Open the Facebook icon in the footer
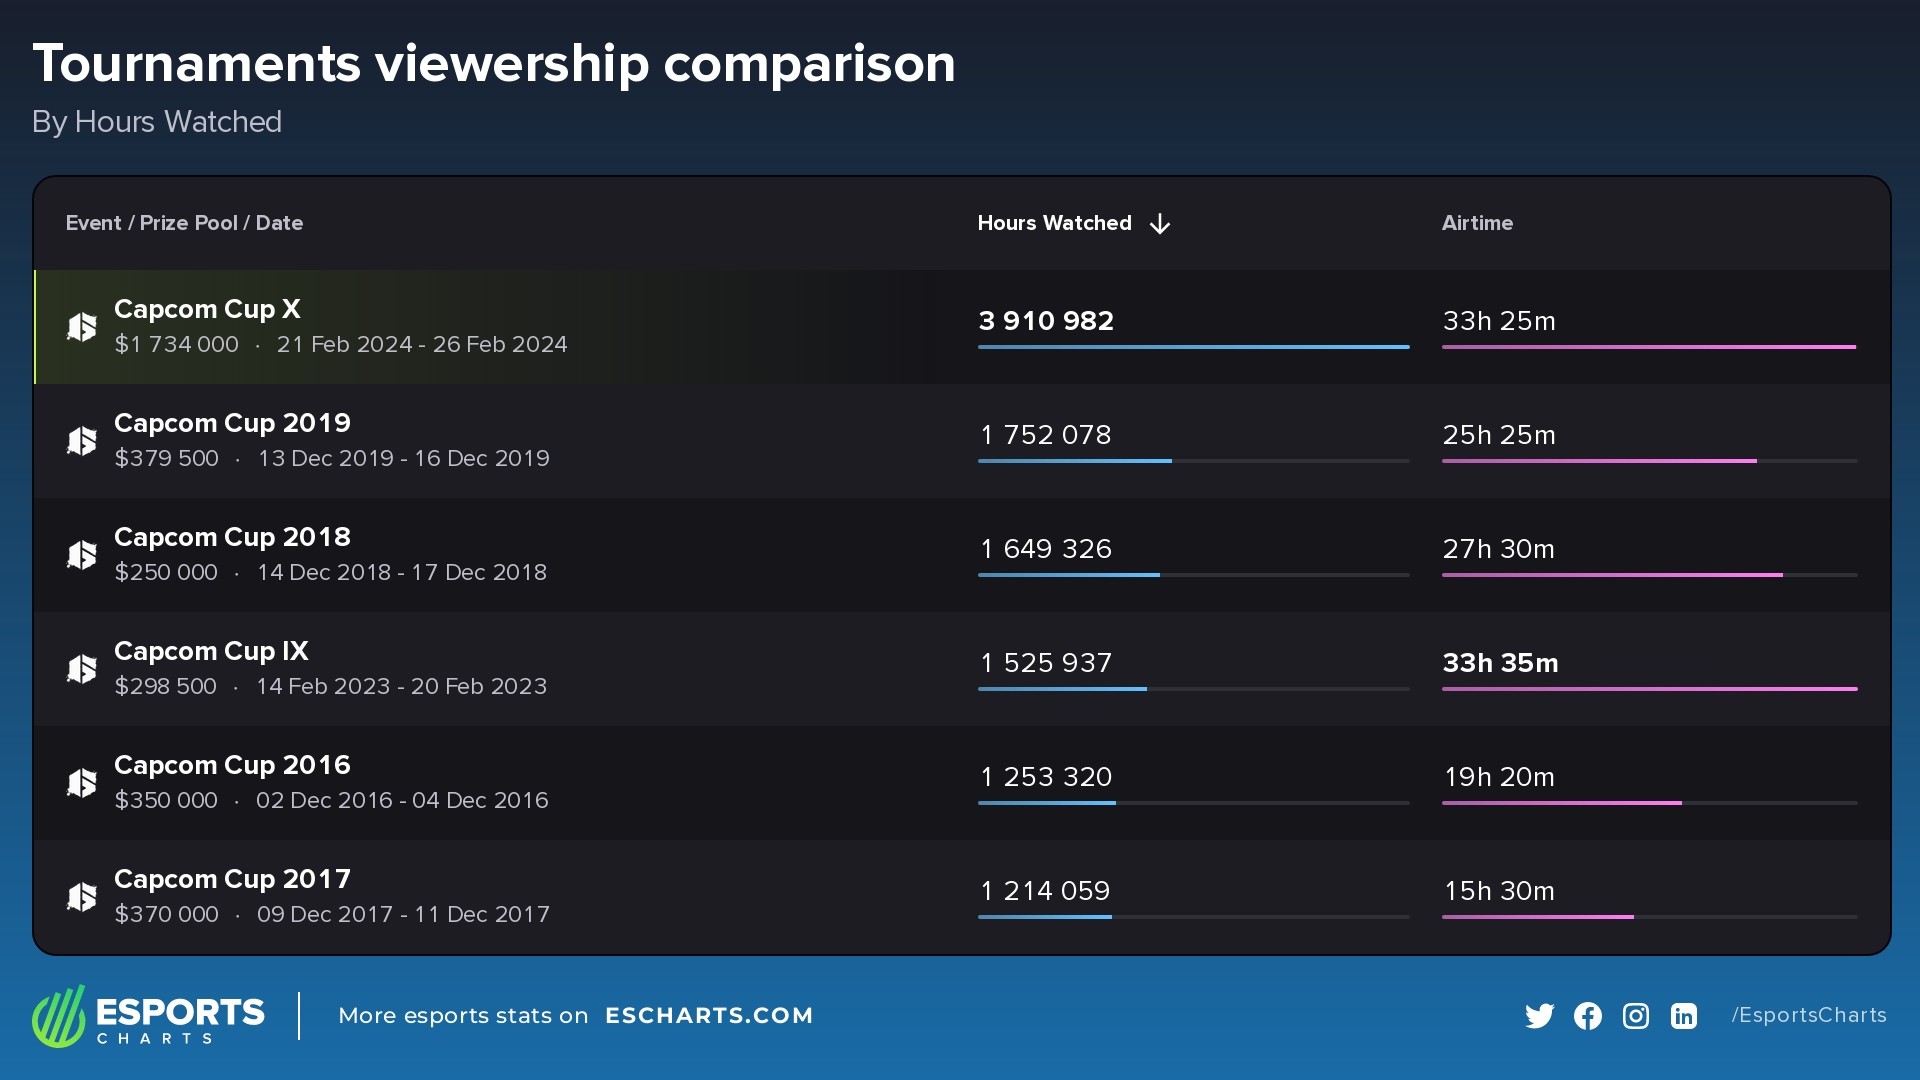The width and height of the screenshot is (1920, 1080). tap(1588, 1015)
